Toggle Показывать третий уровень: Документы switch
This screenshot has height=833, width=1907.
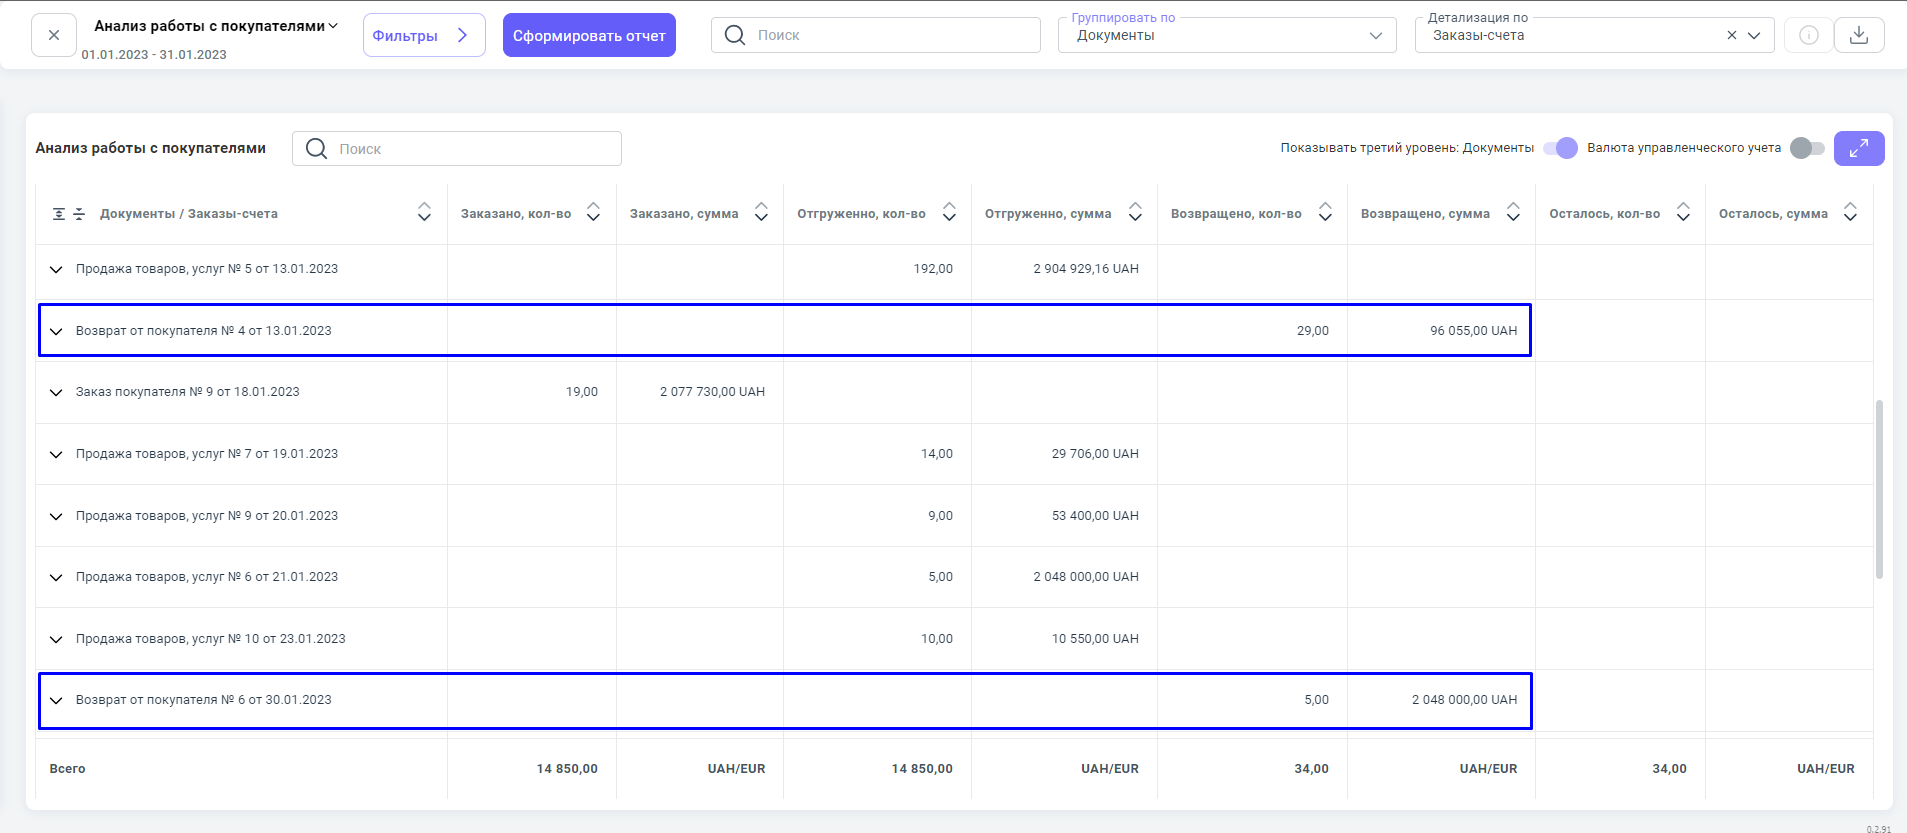[1560, 148]
